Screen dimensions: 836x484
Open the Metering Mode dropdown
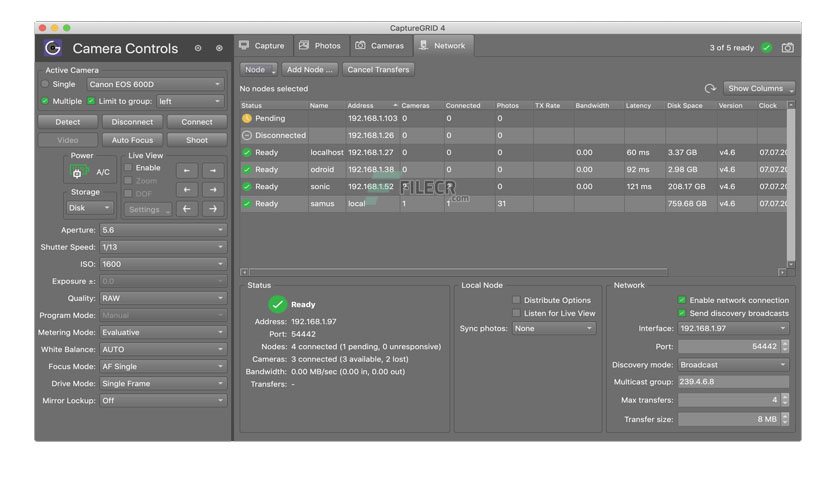point(163,333)
